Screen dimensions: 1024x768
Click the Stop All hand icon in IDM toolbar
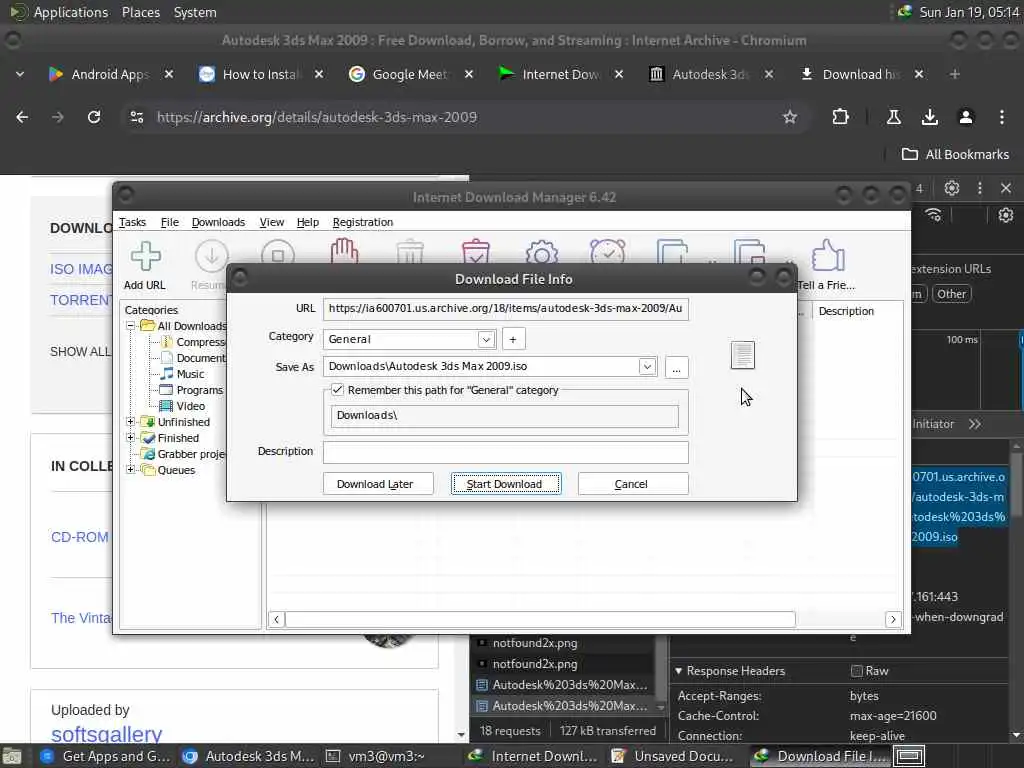pyautogui.click(x=344, y=251)
